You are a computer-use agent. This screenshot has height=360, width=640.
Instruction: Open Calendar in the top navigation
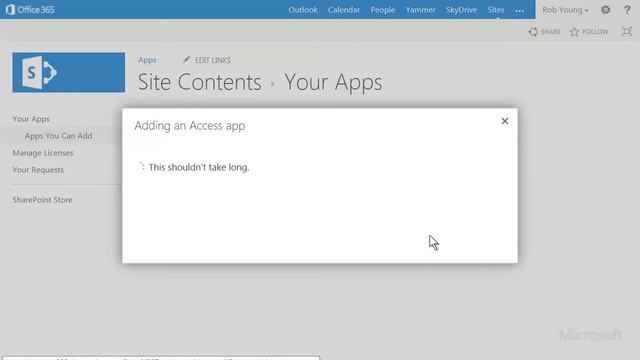[344, 10]
